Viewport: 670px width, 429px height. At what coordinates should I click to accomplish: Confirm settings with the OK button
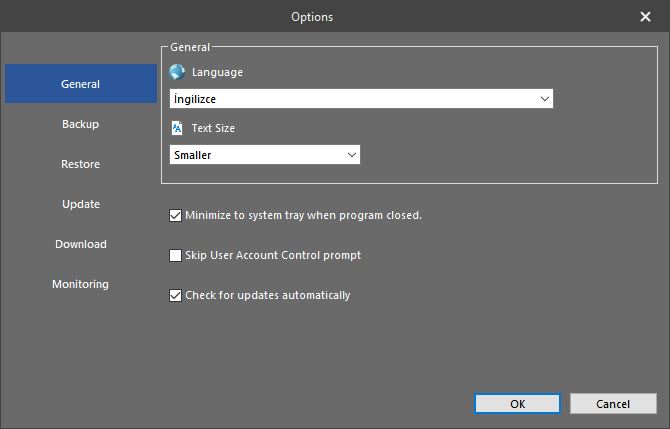[x=517, y=404]
